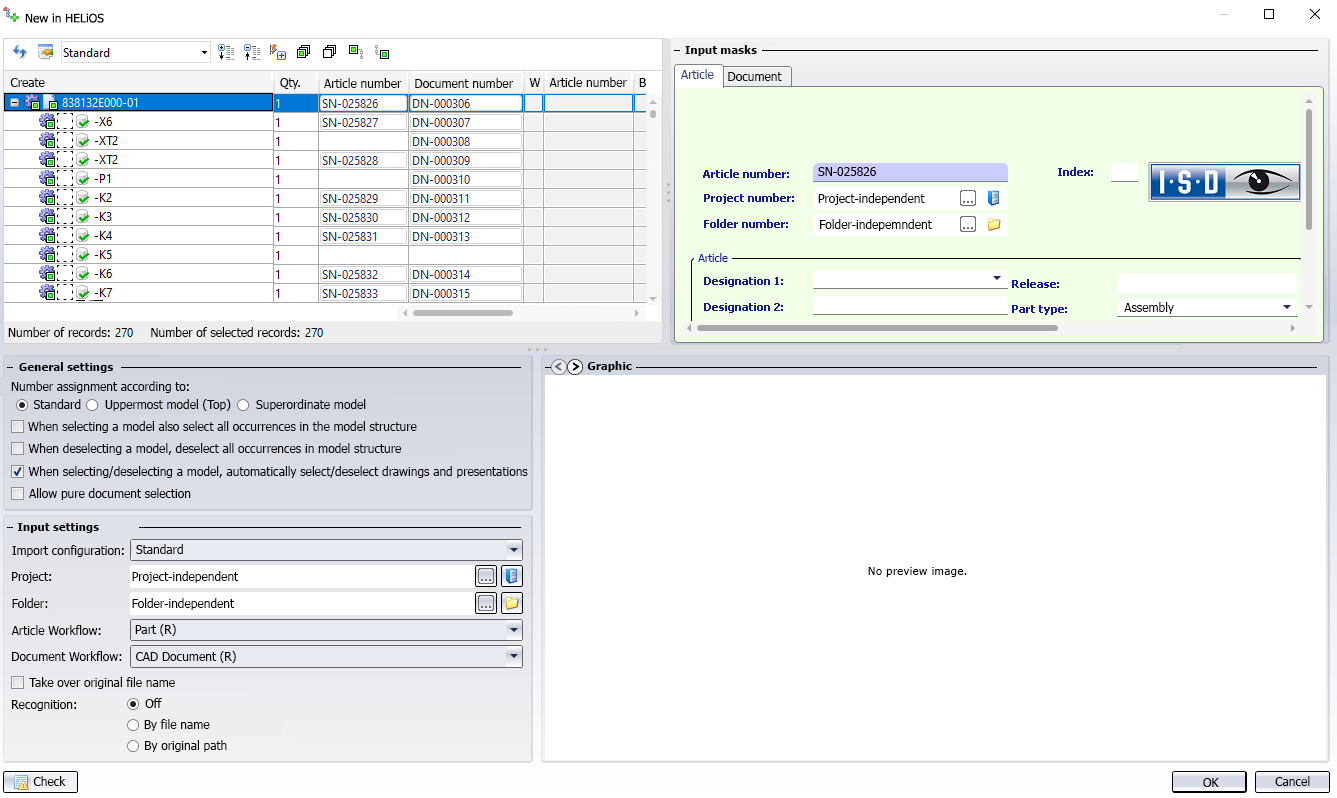The width and height of the screenshot is (1337, 798).
Task: Click document number cell DN-000311
Action: (x=466, y=198)
